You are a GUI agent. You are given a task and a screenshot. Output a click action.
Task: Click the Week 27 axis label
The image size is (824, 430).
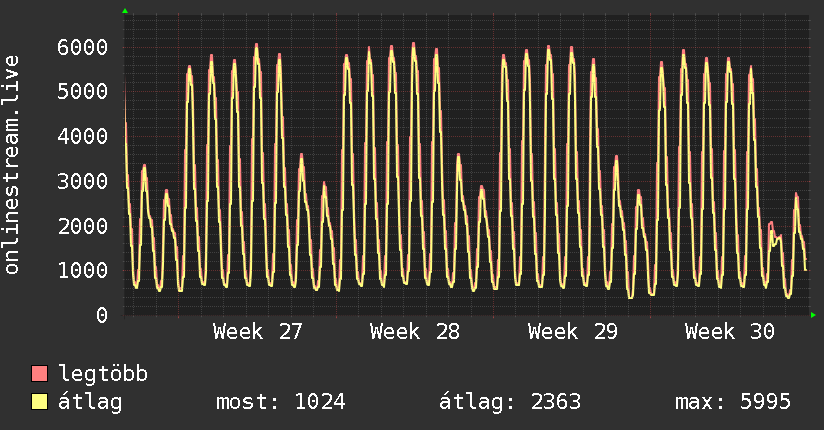(258, 332)
